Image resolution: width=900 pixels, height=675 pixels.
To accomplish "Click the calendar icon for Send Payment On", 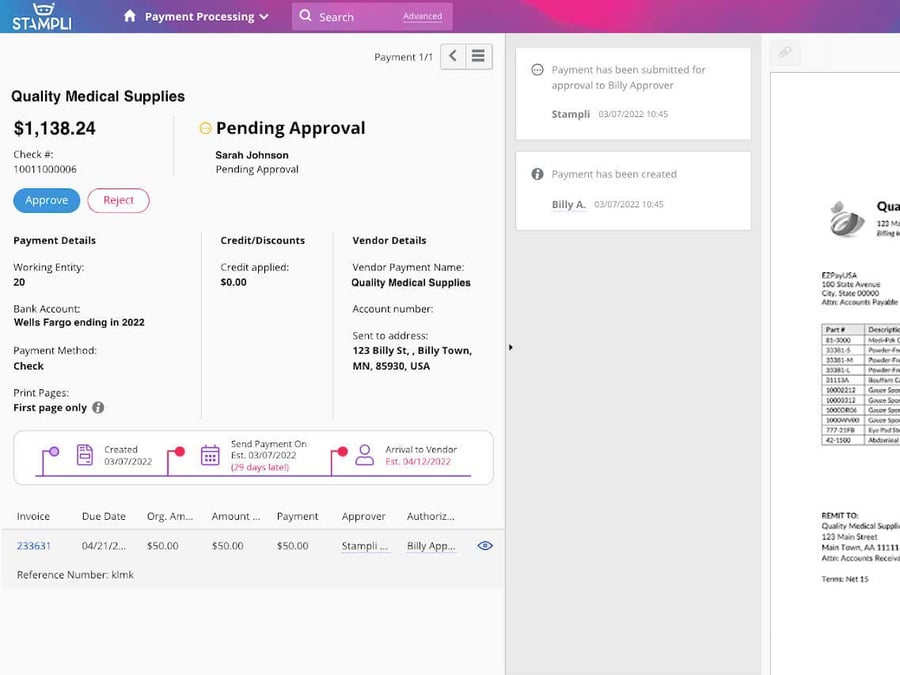I will pyautogui.click(x=210, y=455).
